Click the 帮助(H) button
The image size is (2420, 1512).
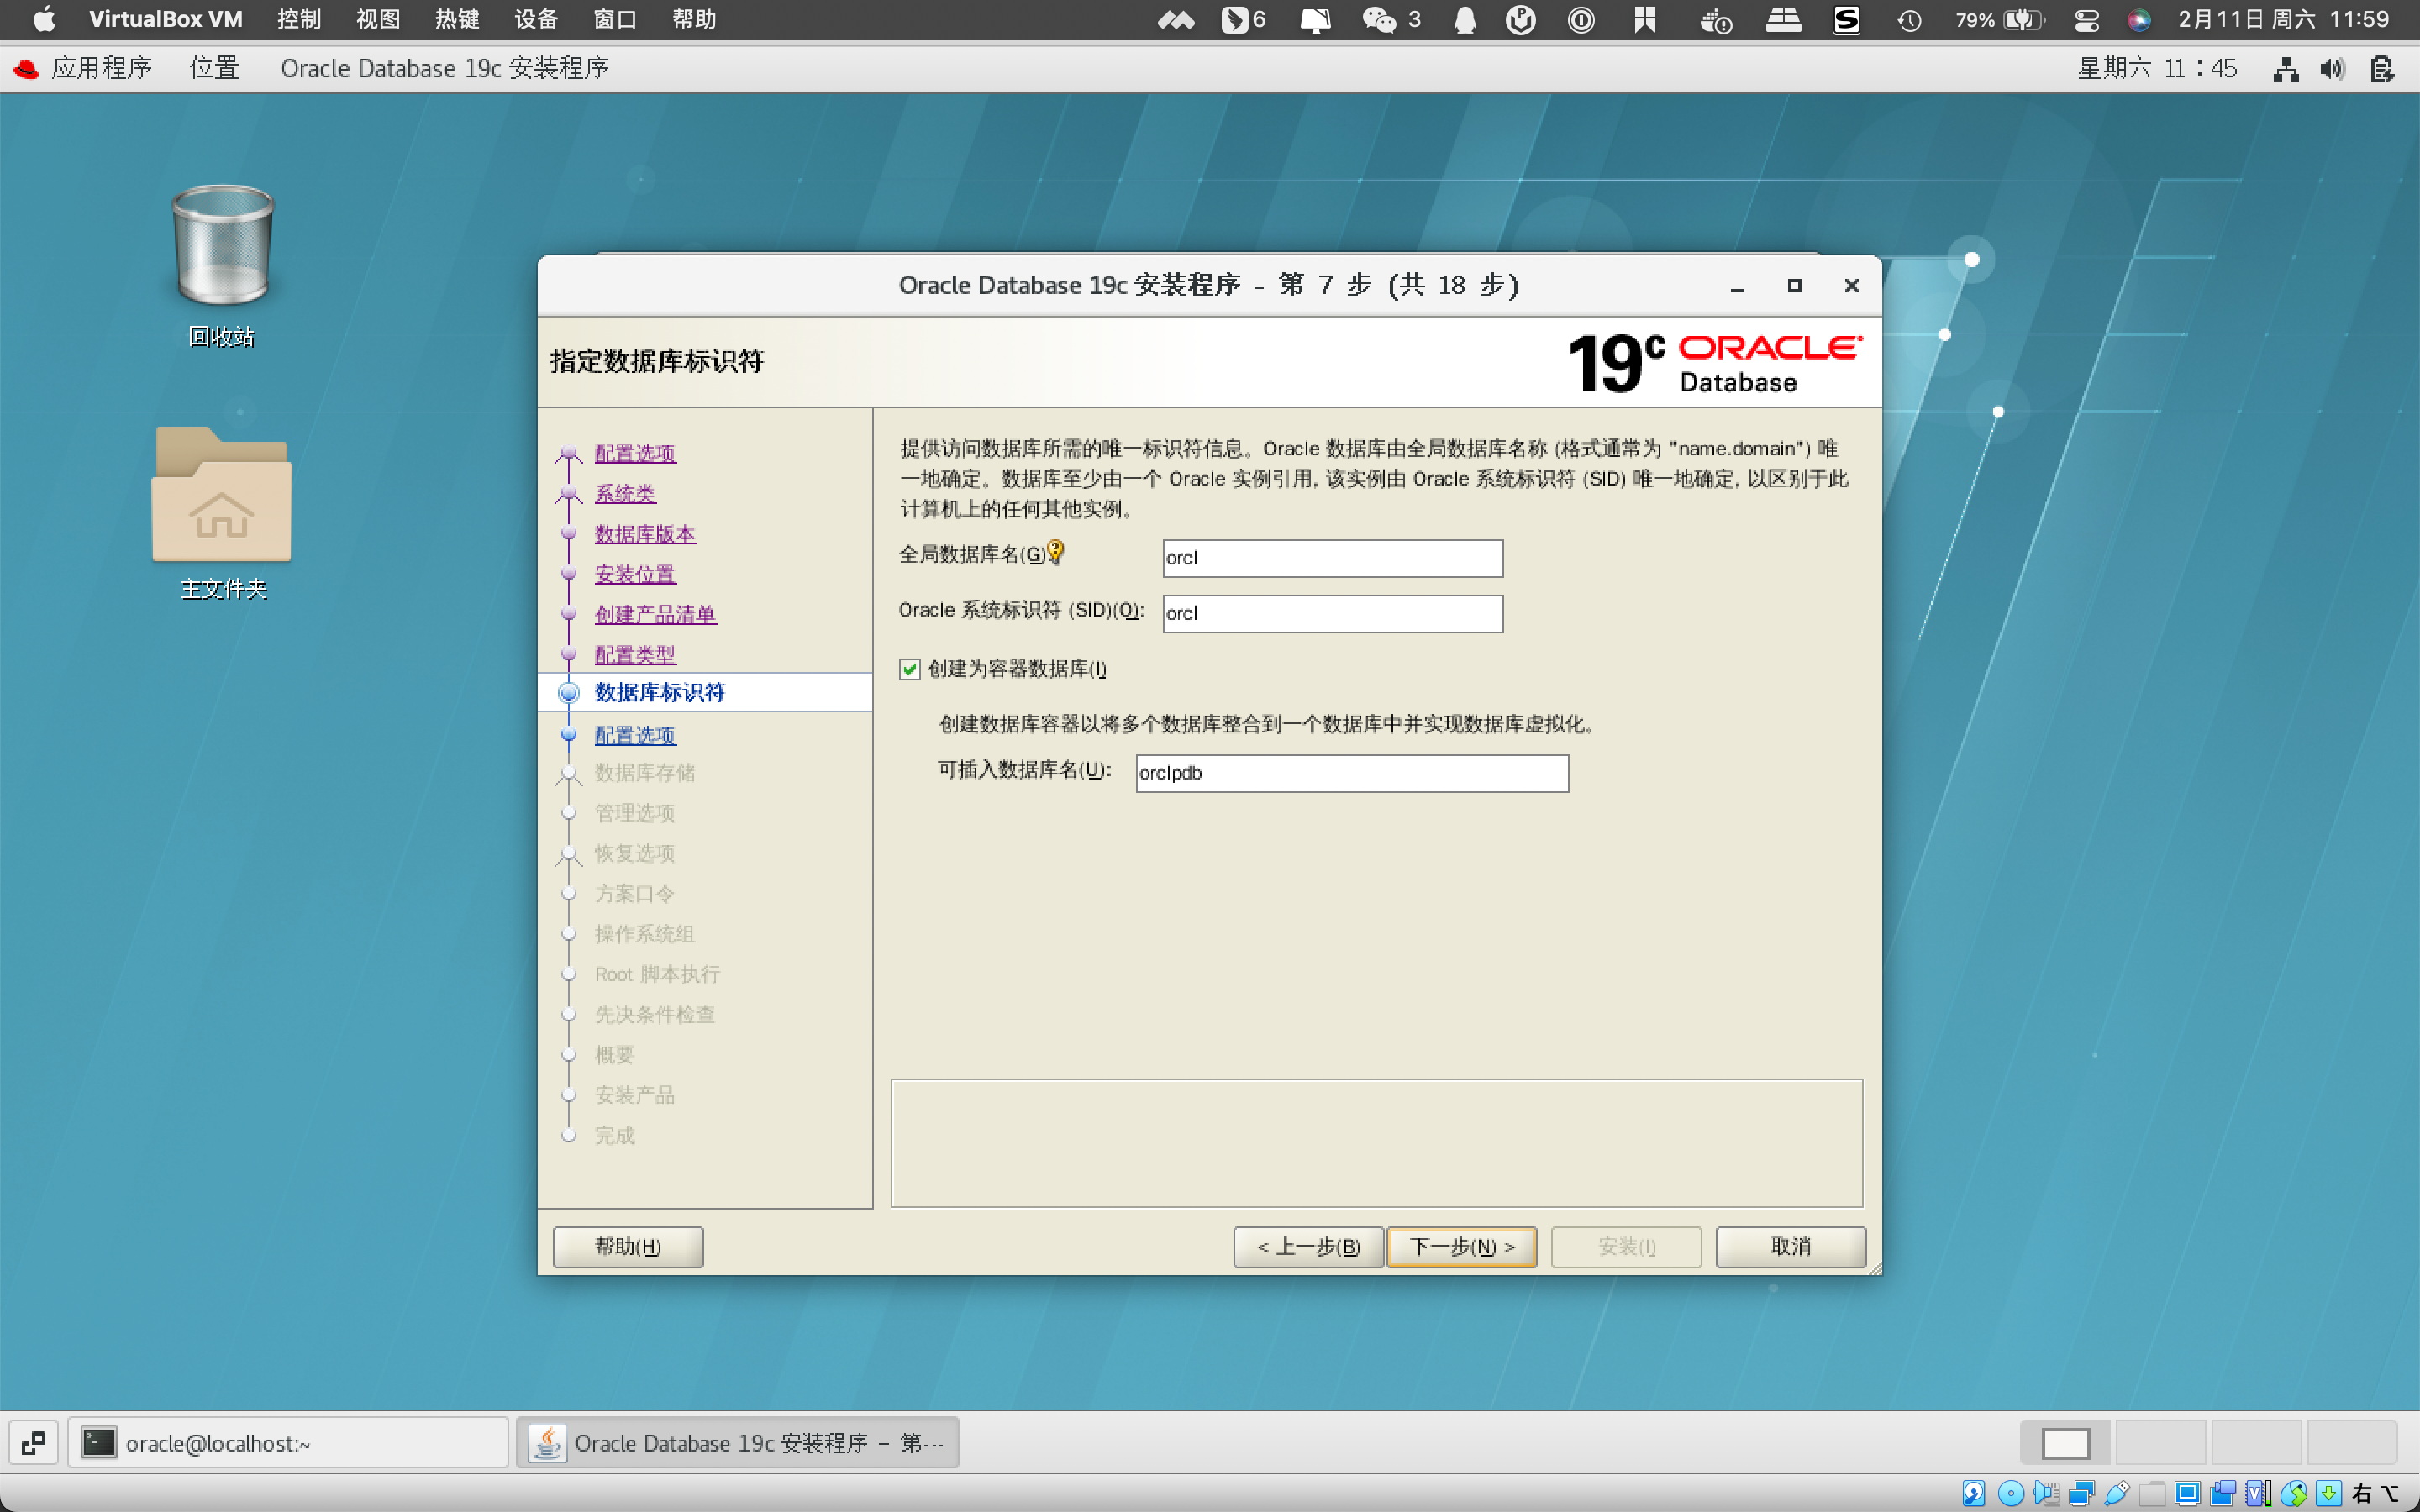coord(628,1246)
